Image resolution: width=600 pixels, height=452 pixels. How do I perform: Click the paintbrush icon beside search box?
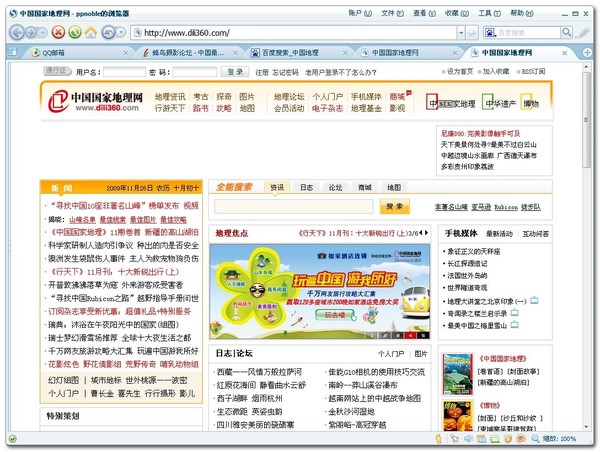click(x=583, y=33)
